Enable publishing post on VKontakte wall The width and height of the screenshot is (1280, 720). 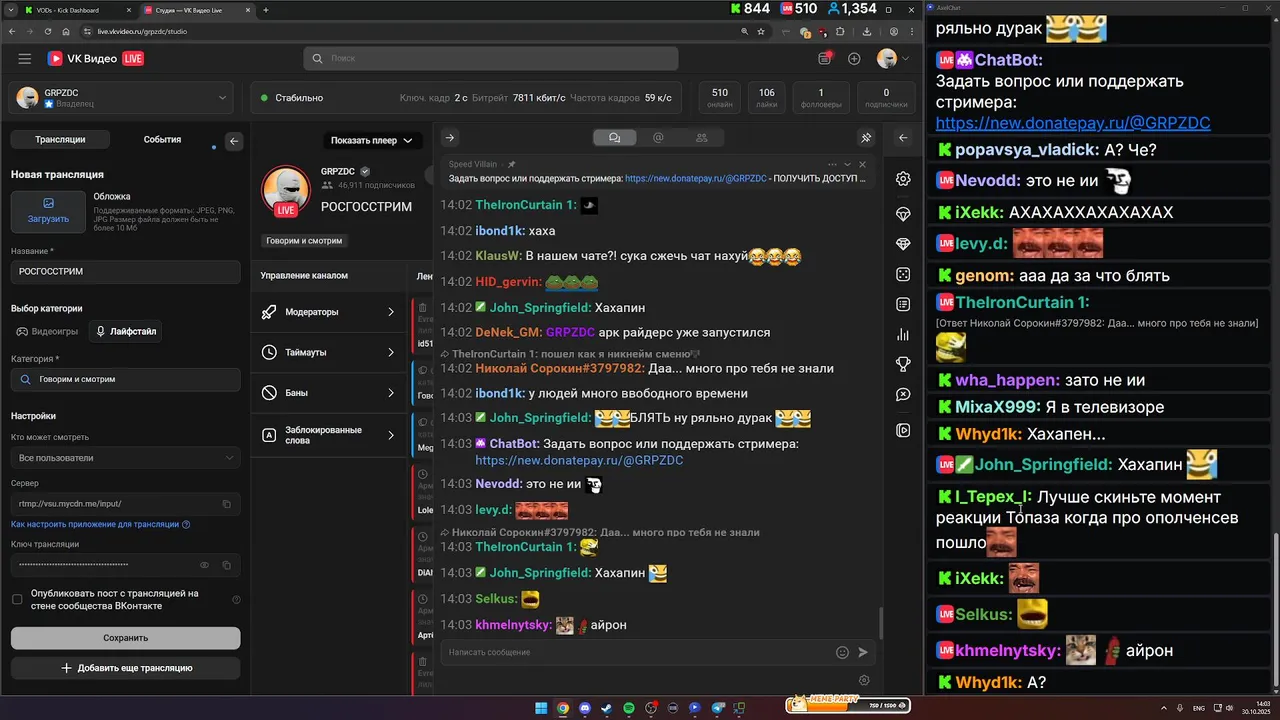point(17,599)
